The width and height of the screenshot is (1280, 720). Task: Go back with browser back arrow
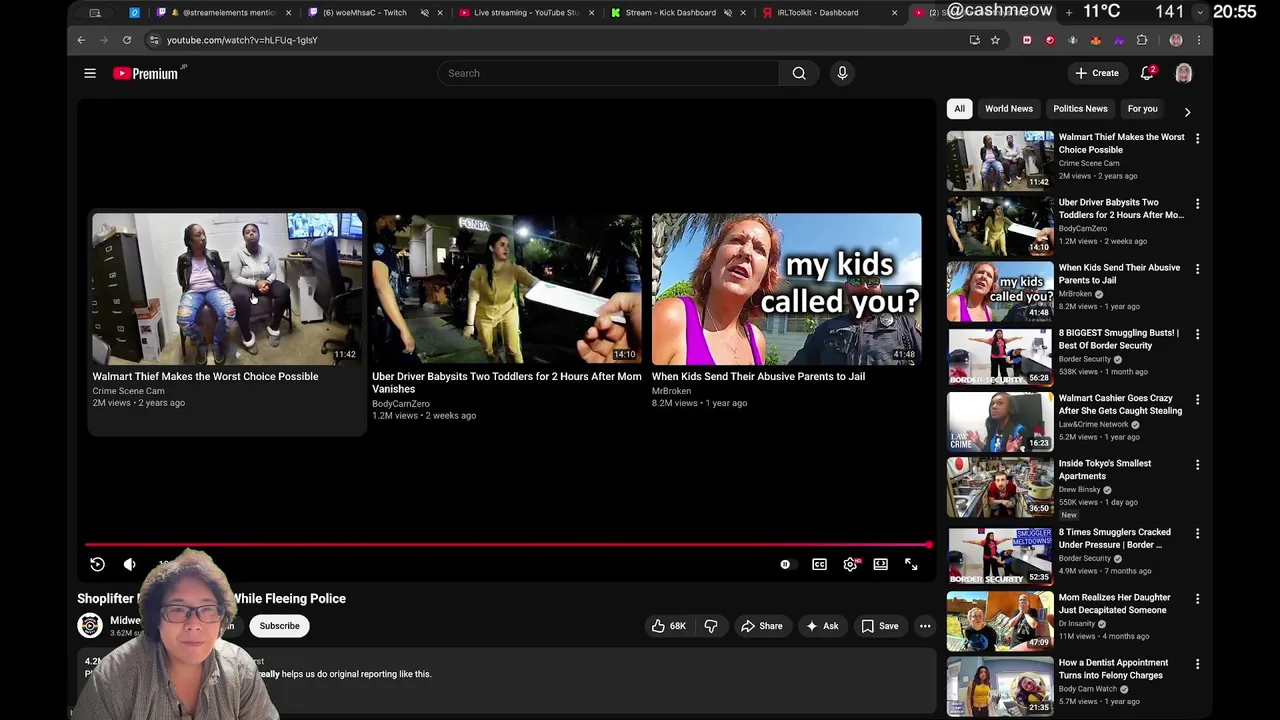[81, 40]
